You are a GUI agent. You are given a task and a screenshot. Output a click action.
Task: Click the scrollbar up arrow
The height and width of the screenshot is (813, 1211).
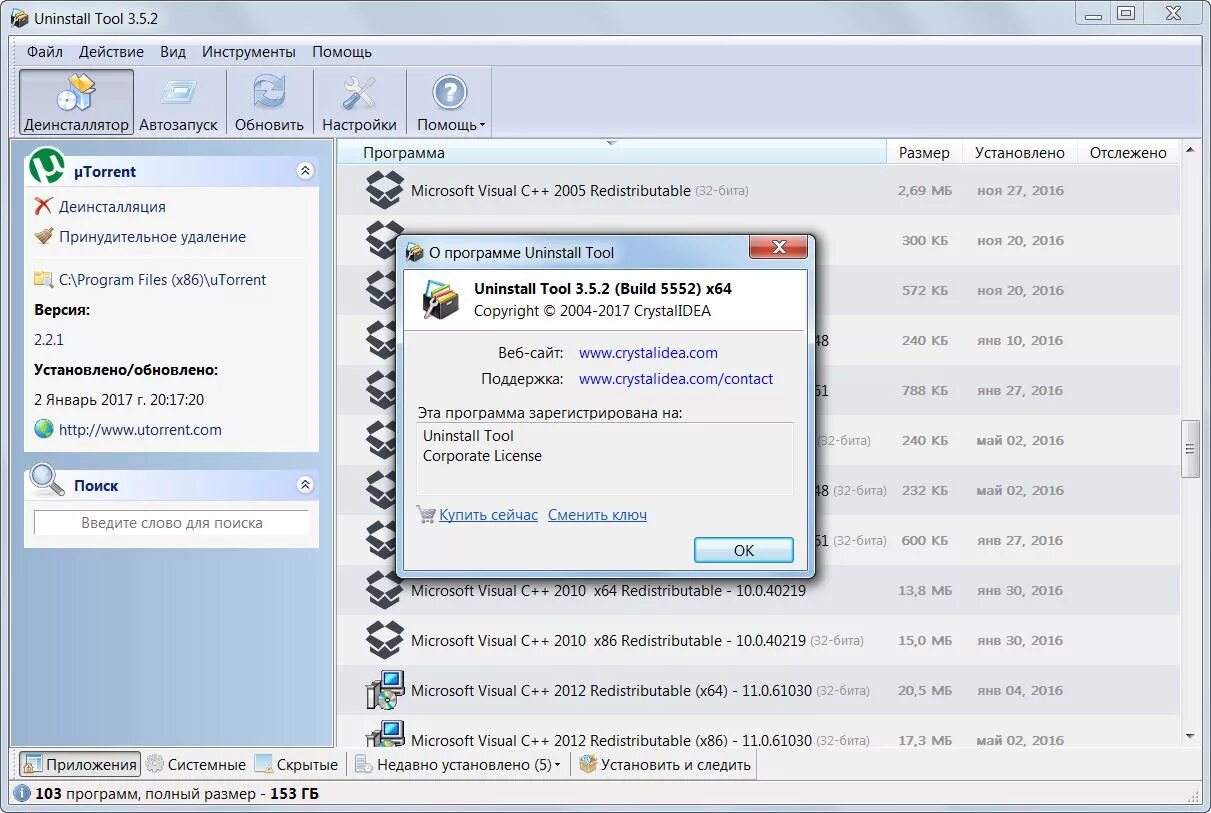click(x=1190, y=151)
